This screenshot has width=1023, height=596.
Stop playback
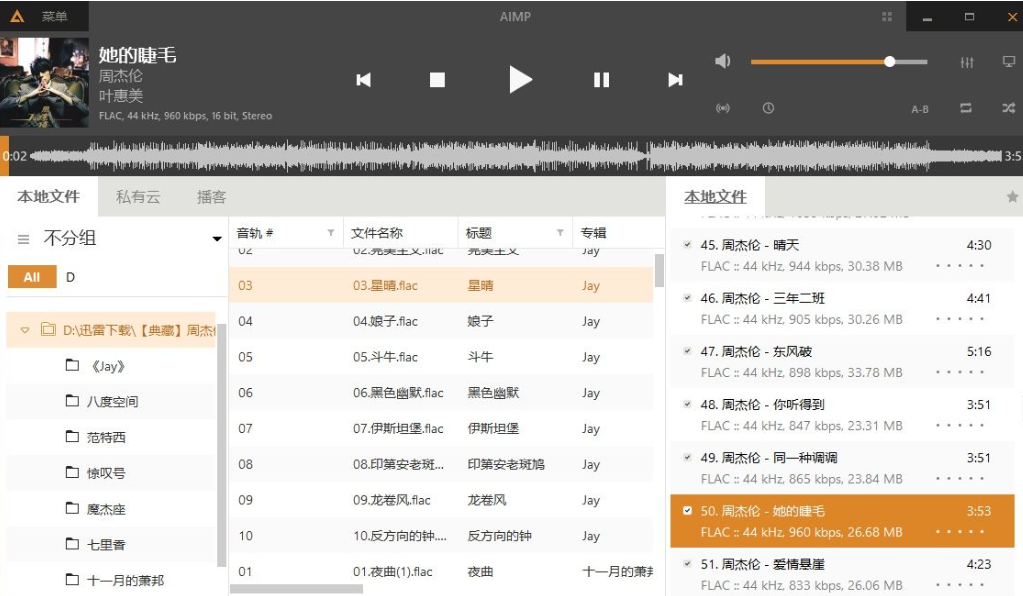tap(437, 80)
